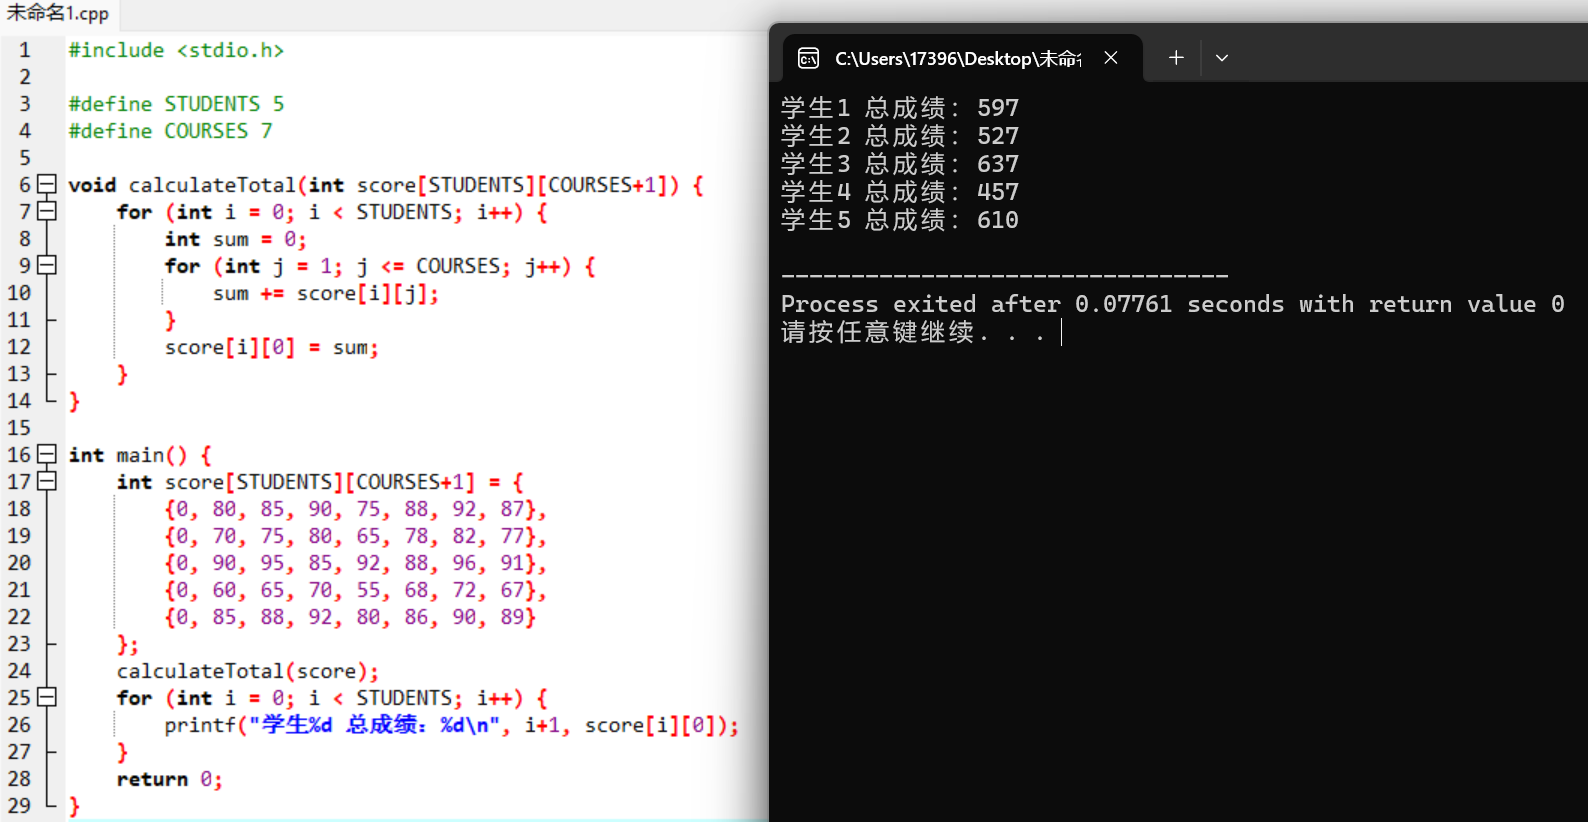Screen dimensions: 1588x822
Task: Click terminal output 学生4 总成绩: 457
Action: click(x=900, y=192)
